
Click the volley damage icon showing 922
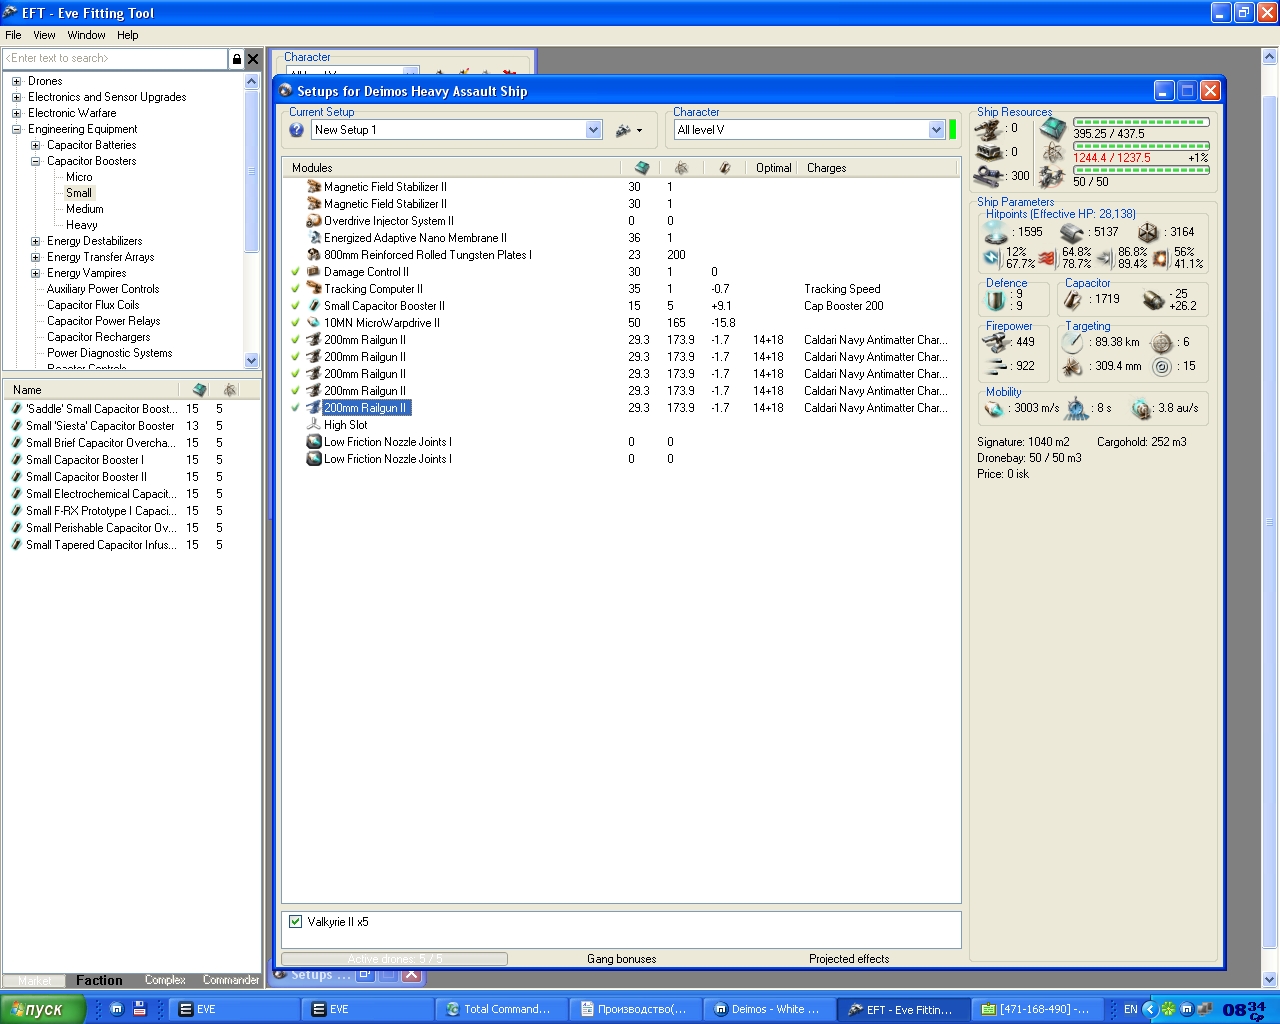point(996,366)
